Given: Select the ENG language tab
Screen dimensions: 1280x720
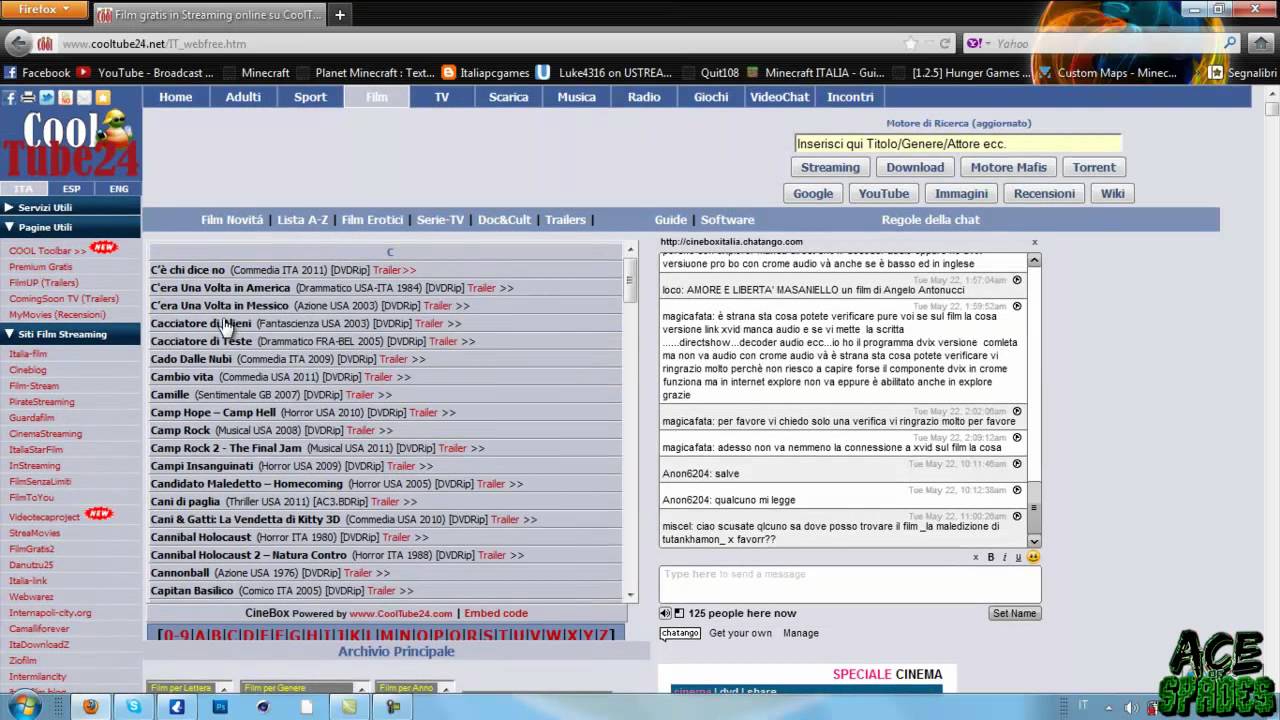Looking at the screenshot, I should tap(119, 188).
